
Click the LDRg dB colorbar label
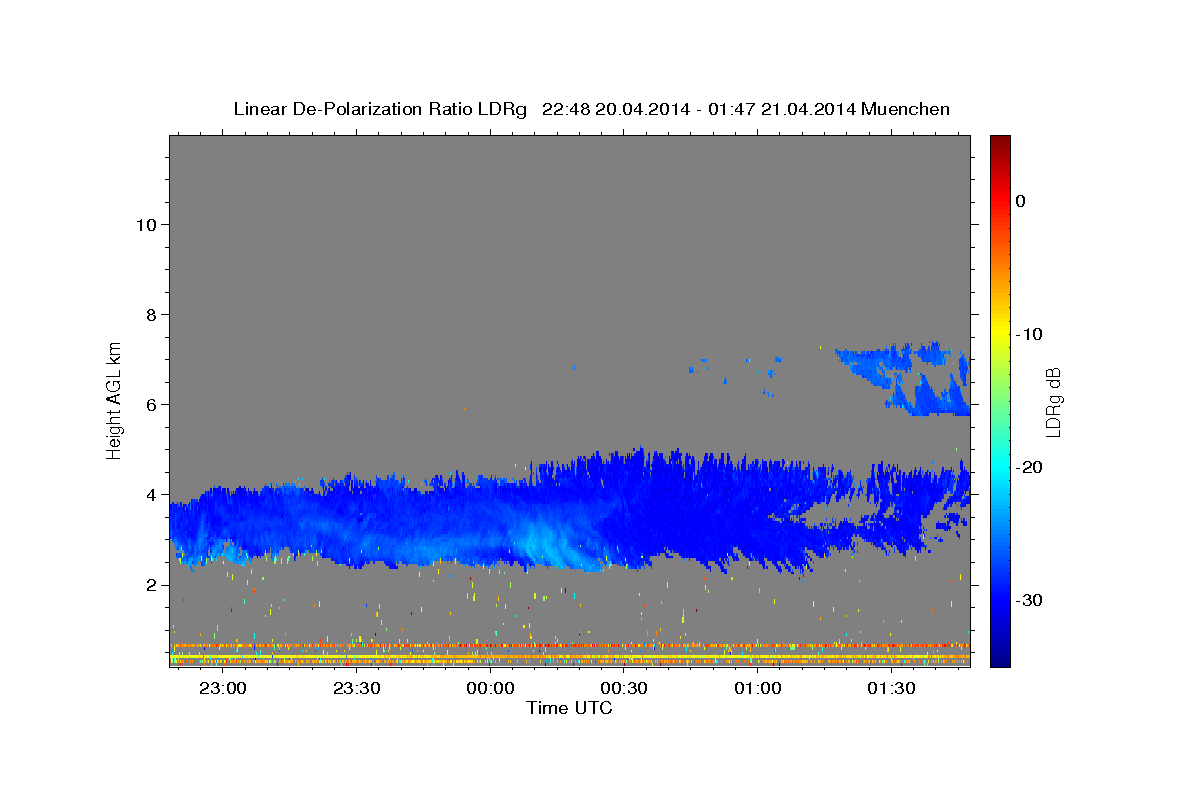(x=1053, y=401)
